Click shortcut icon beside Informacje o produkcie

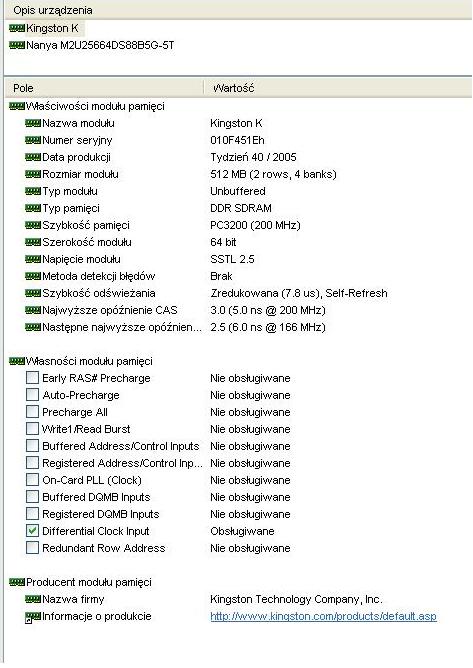click(x=33, y=616)
